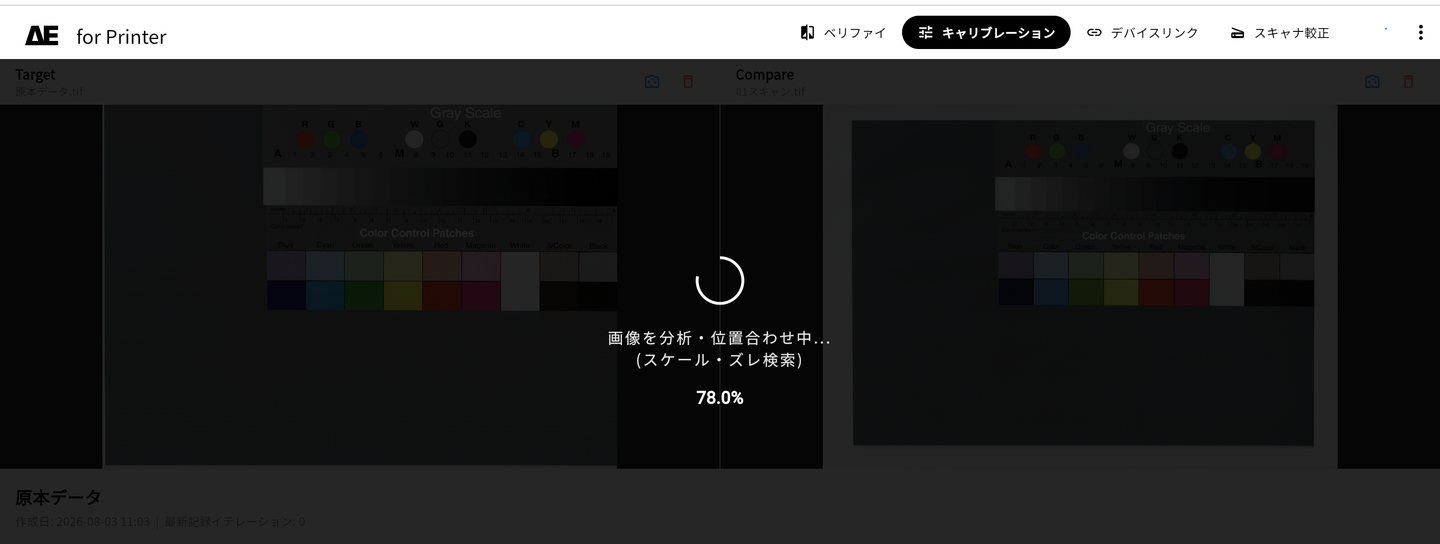Click the sliders icon in キャリブレーション
Image resolution: width=1440 pixels, height=544 pixels.
coord(926,32)
